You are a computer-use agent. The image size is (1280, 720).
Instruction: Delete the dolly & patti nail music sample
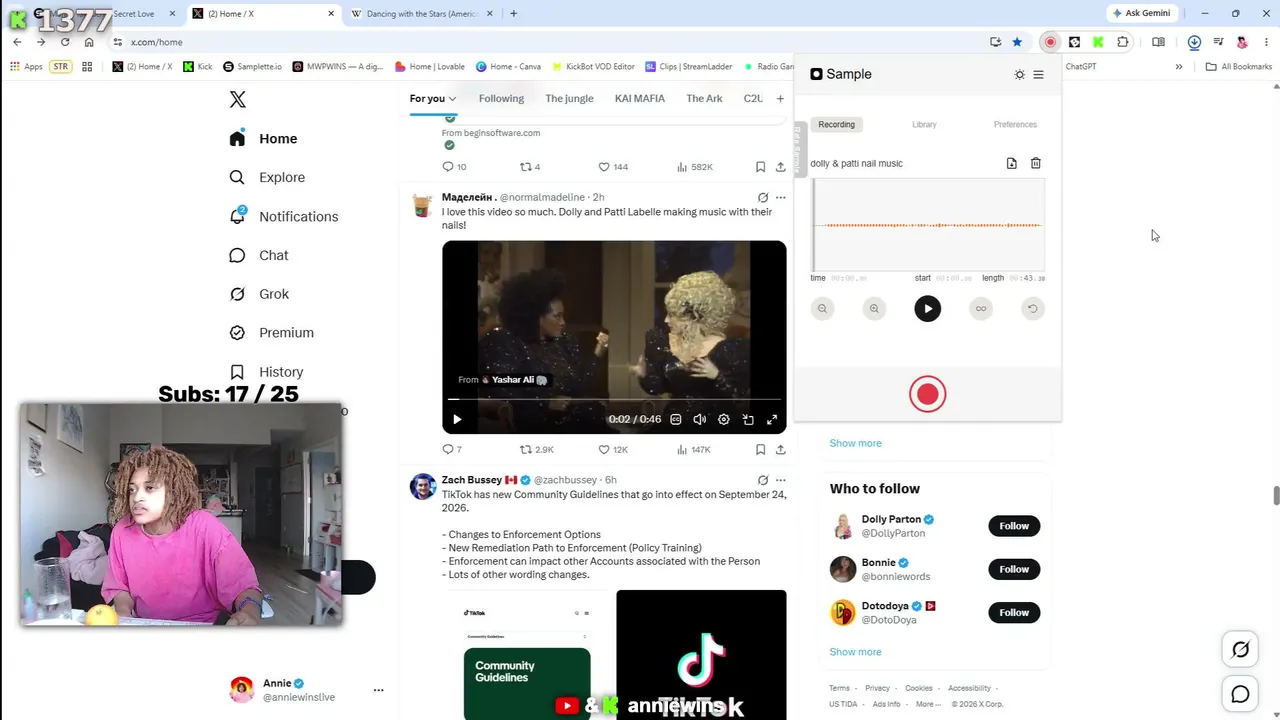[1036, 163]
